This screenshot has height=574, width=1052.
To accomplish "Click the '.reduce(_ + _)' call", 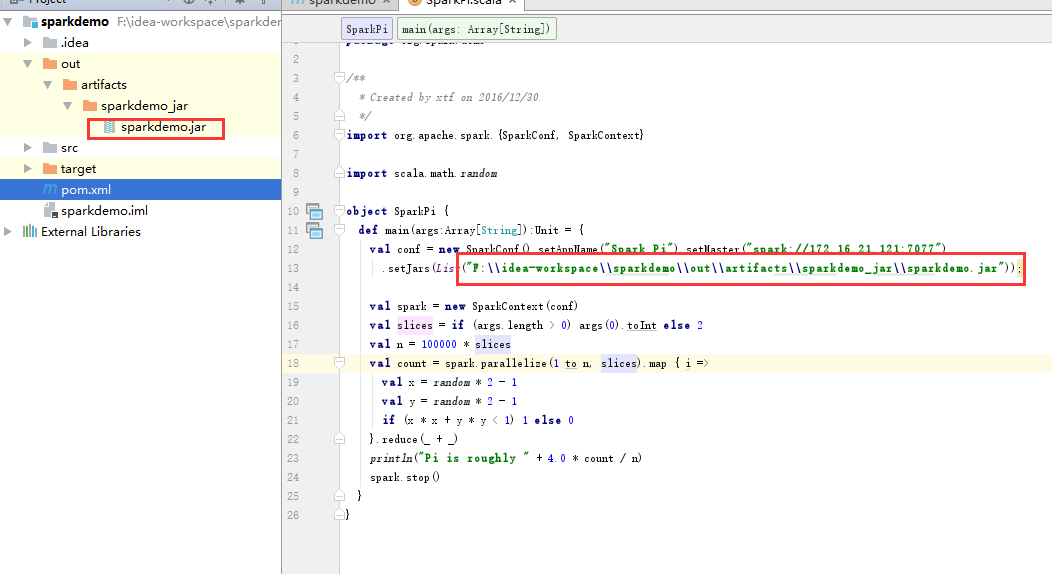I will (x=417, y=439).
